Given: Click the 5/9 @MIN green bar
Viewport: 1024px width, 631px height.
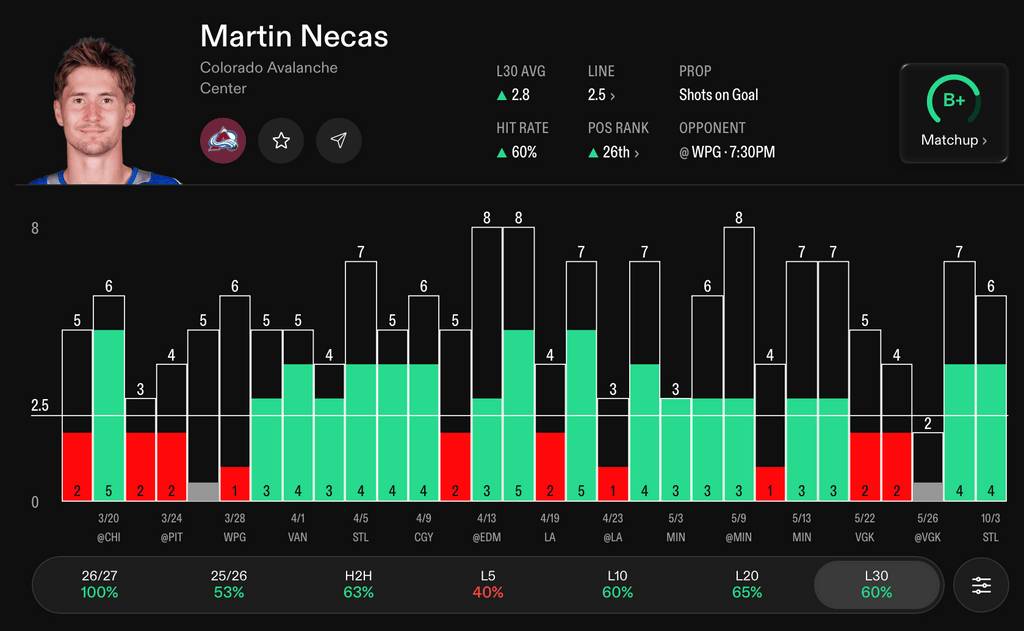Looking at the screenshot, I should 739,449.
